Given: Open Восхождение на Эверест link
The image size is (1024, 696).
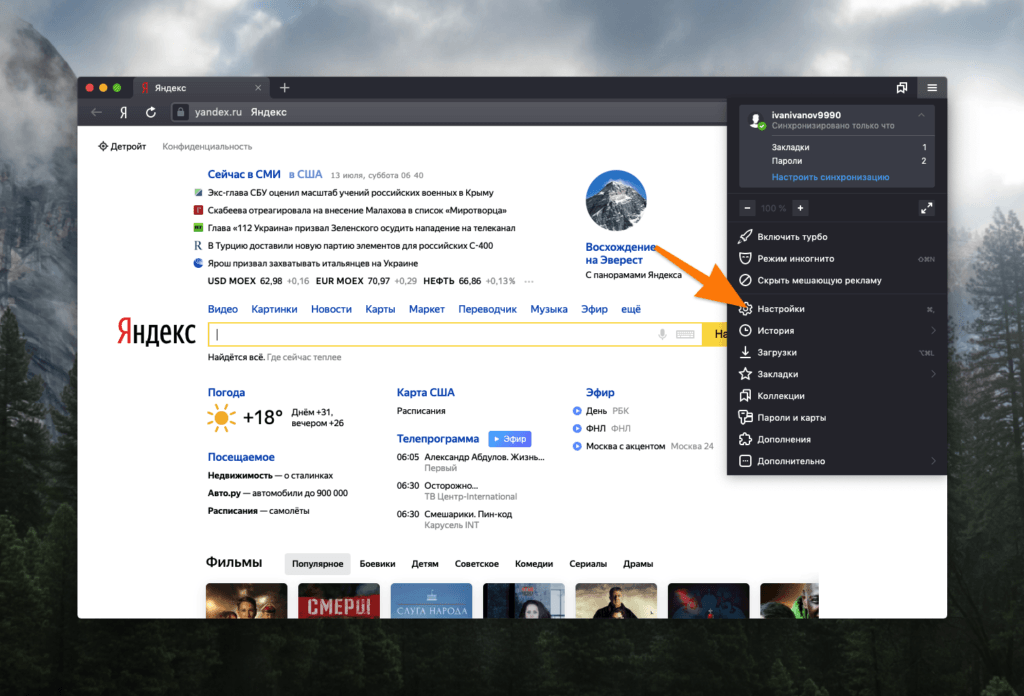Looking at the screenshot, I should (x=620, y=253).
